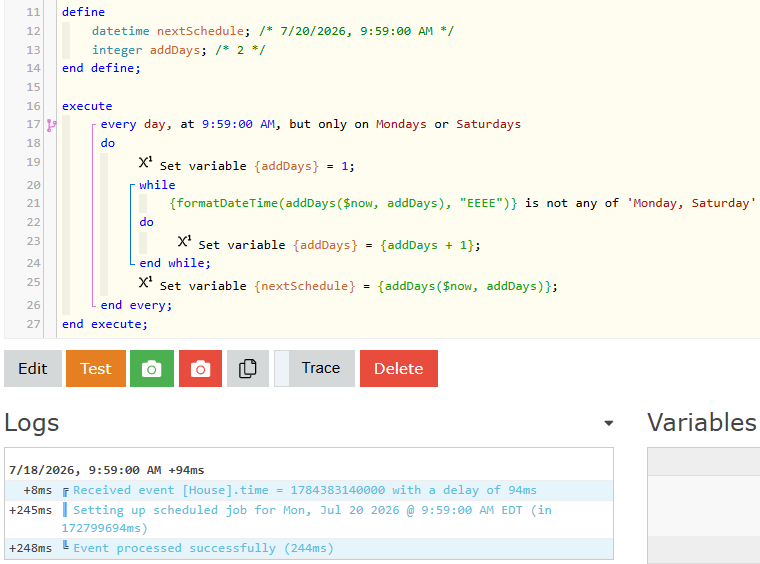
Task: Click the branch icon beside line 17
Action: point(51,125)
